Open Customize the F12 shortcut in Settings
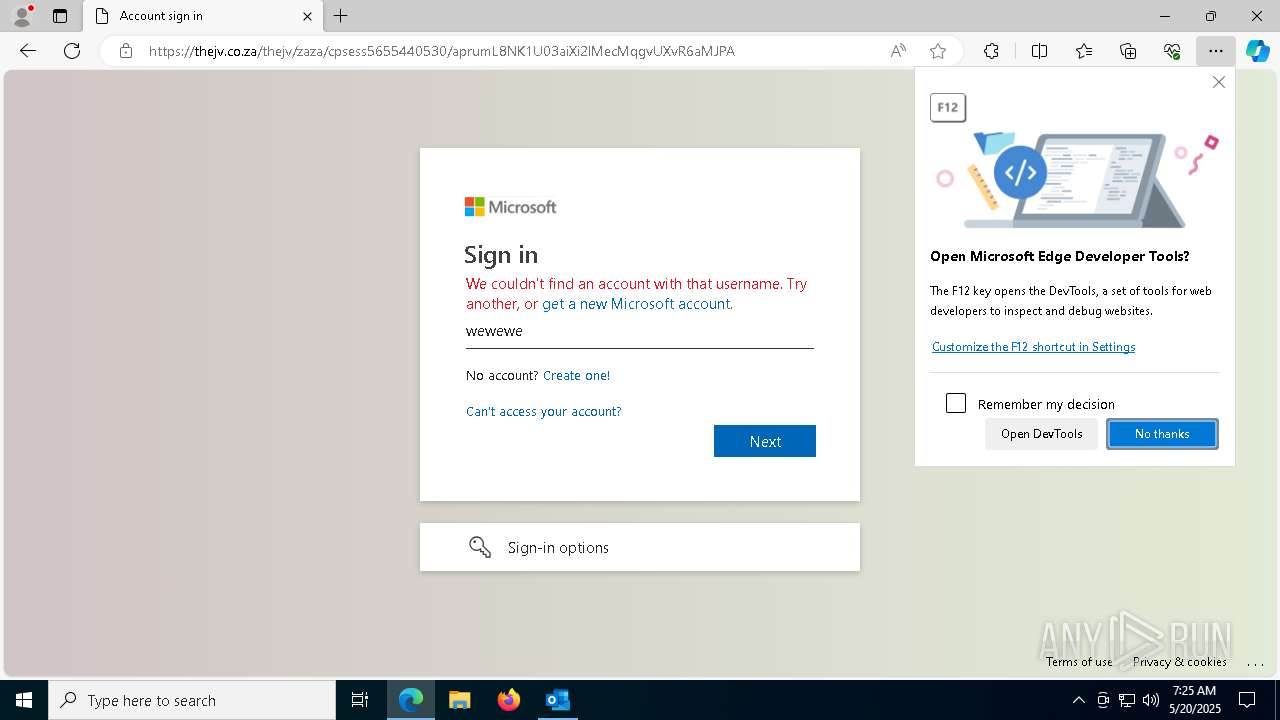 [x=1033, y=347]
